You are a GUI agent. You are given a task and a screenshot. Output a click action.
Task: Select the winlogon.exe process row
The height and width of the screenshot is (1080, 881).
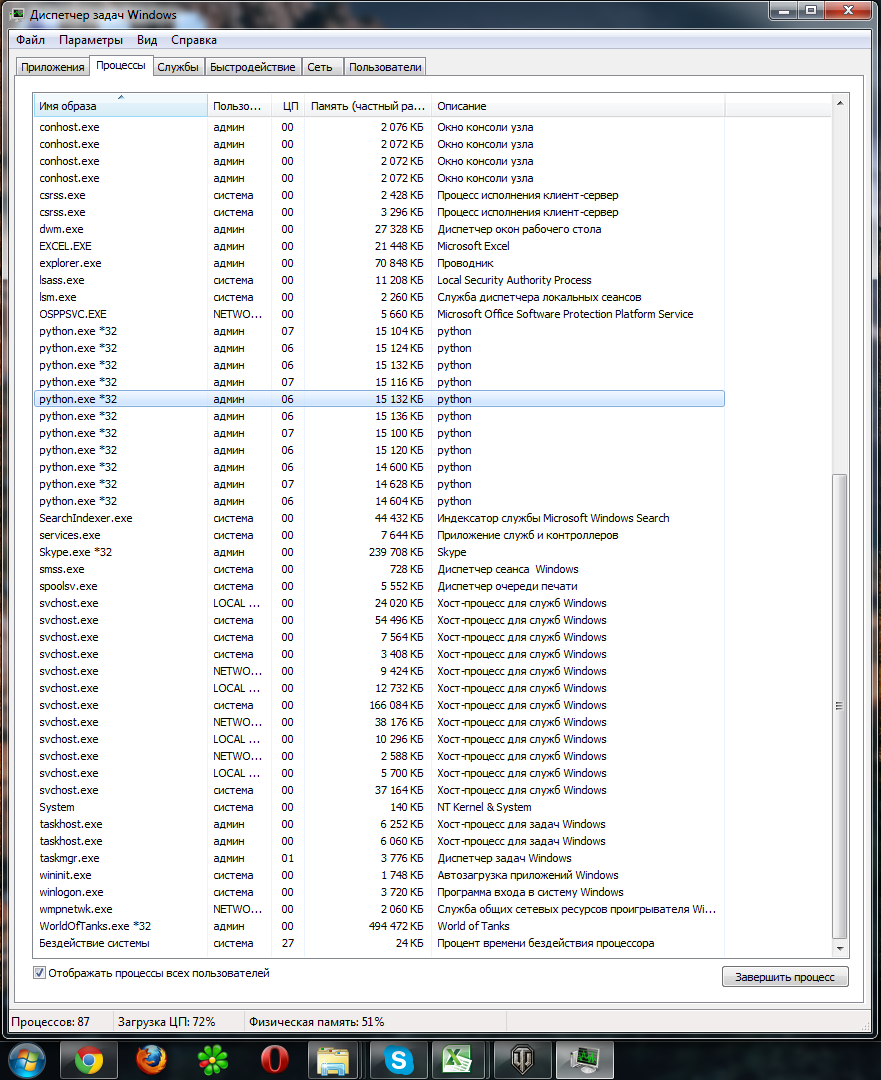[379, 892]
